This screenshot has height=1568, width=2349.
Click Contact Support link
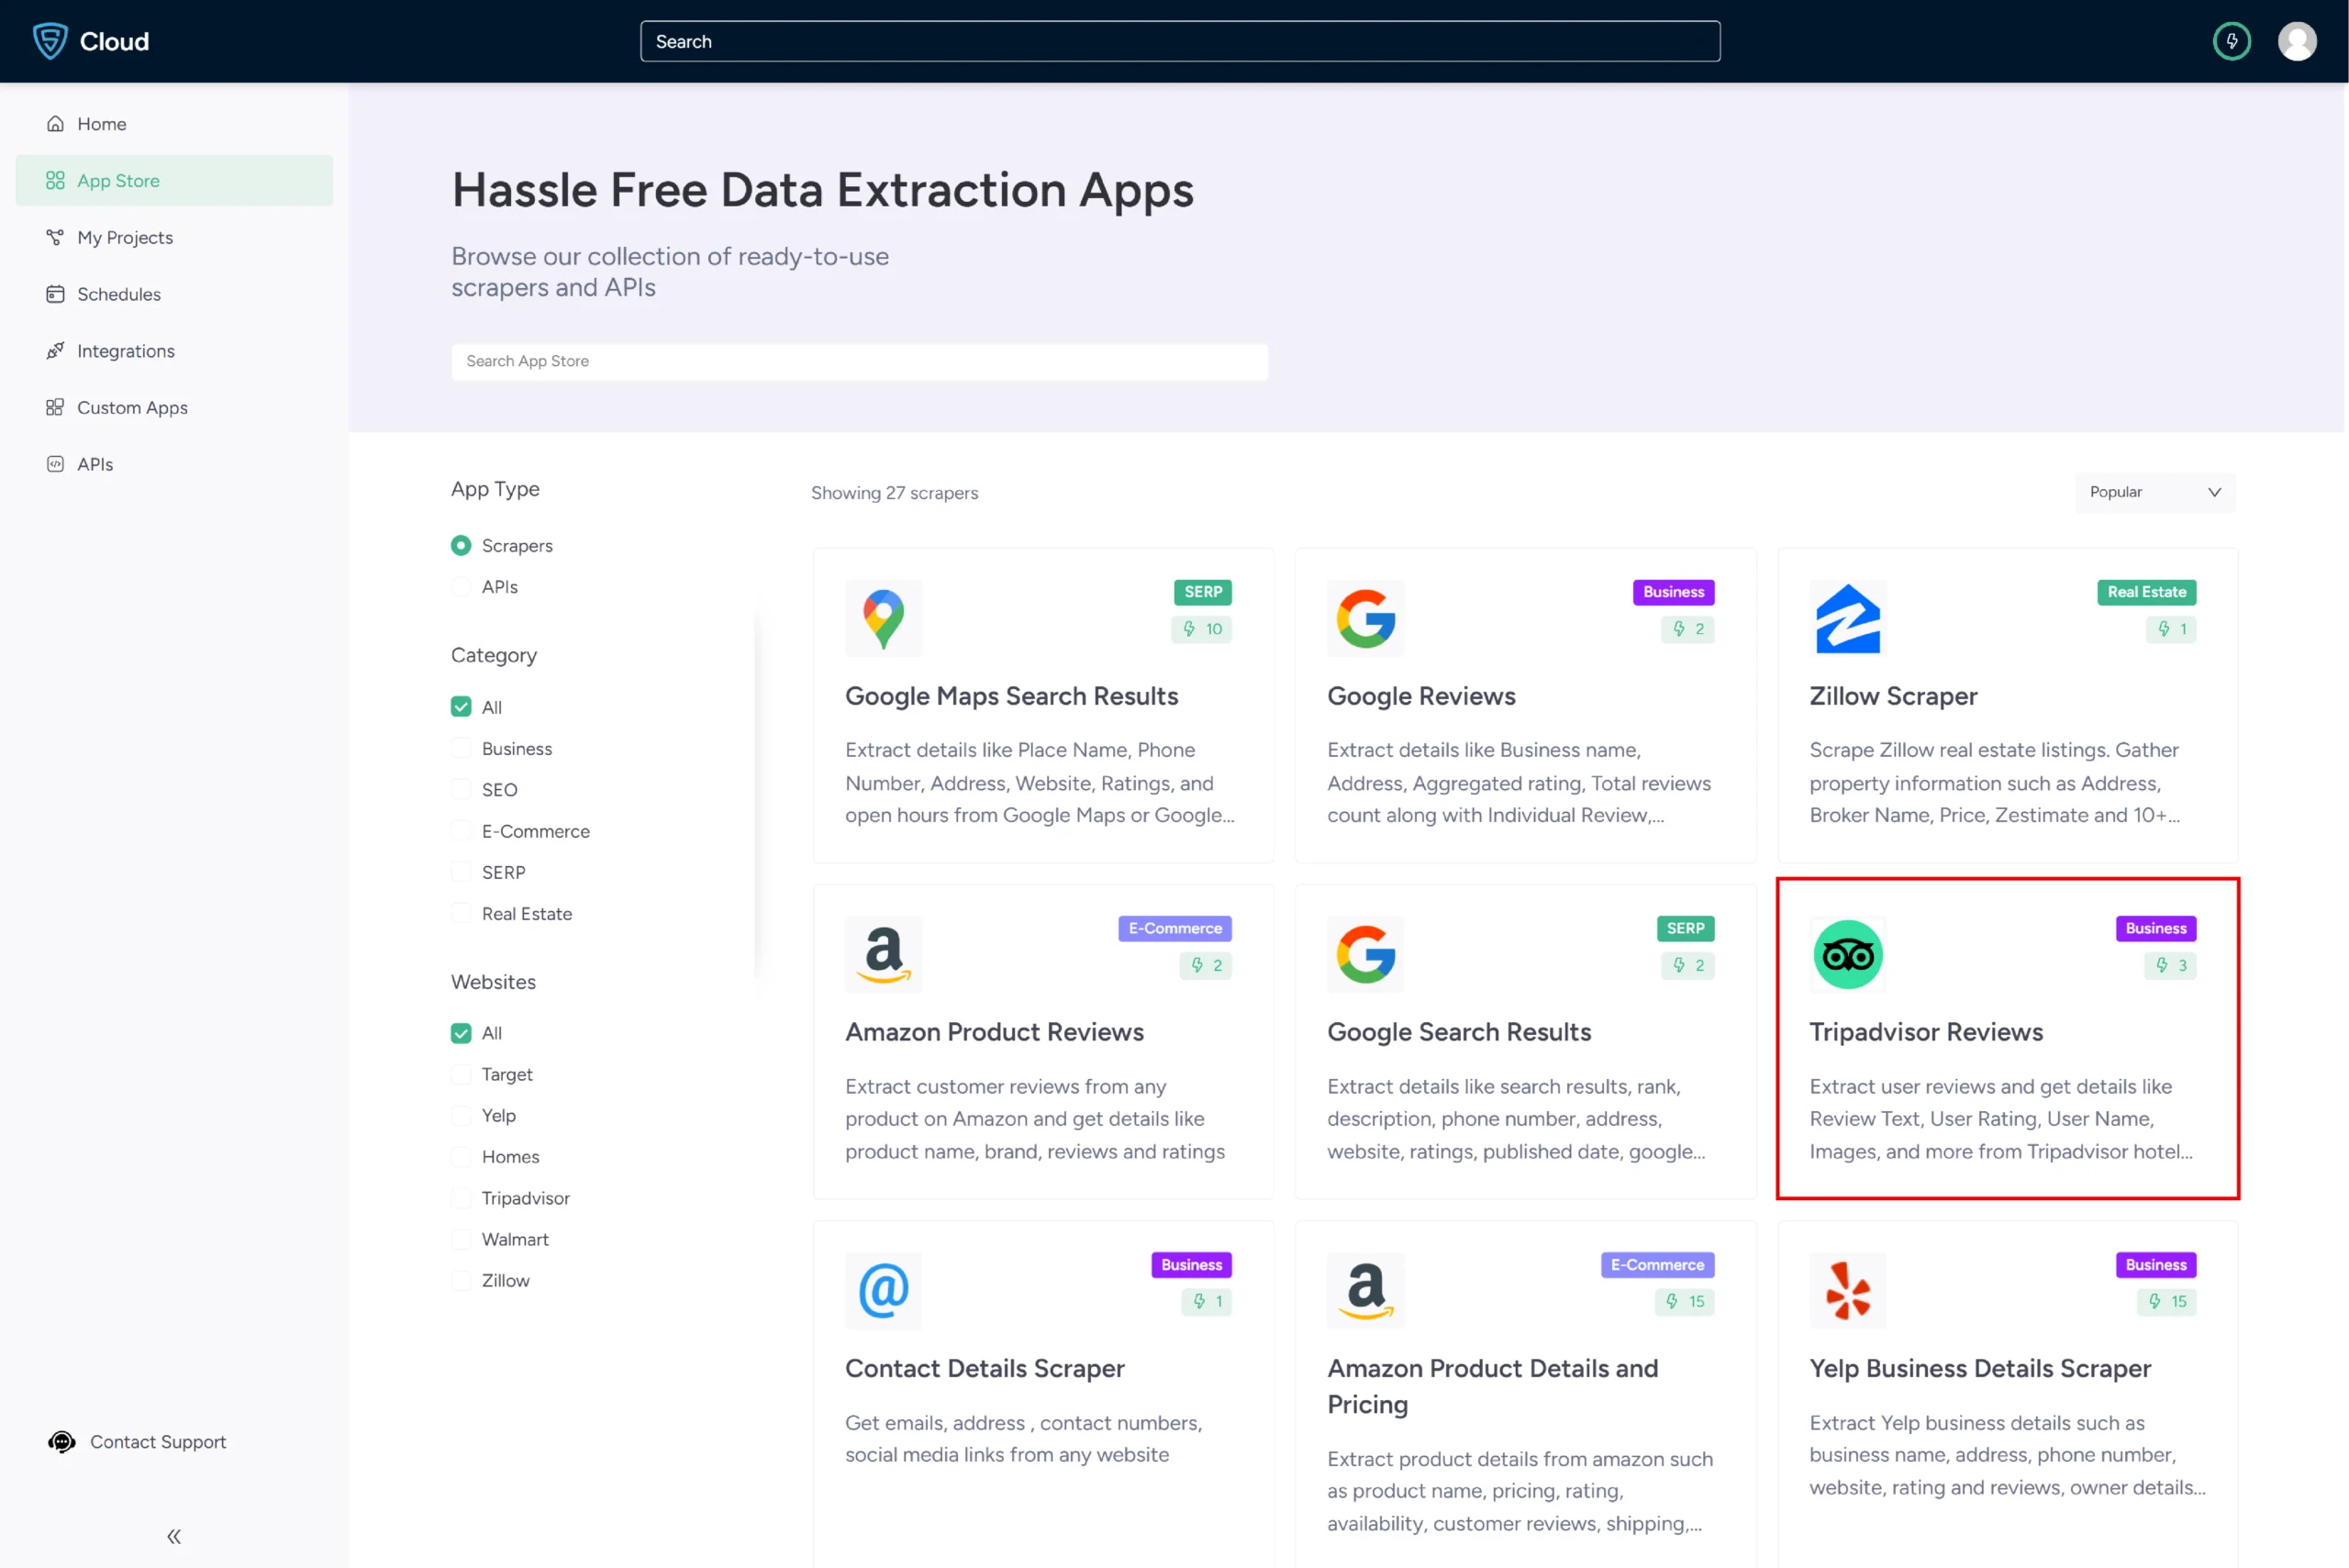[158, 1442]
